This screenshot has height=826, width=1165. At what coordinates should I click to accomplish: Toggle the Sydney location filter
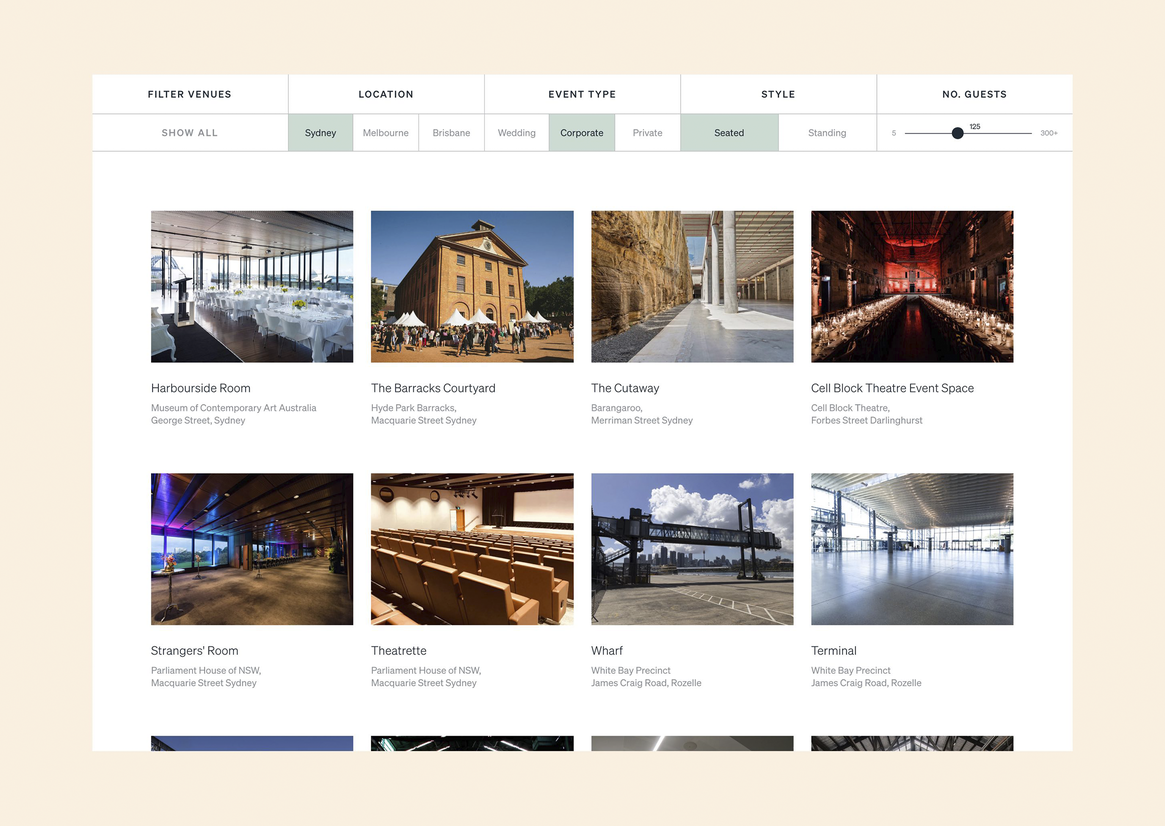pos(320,133)
